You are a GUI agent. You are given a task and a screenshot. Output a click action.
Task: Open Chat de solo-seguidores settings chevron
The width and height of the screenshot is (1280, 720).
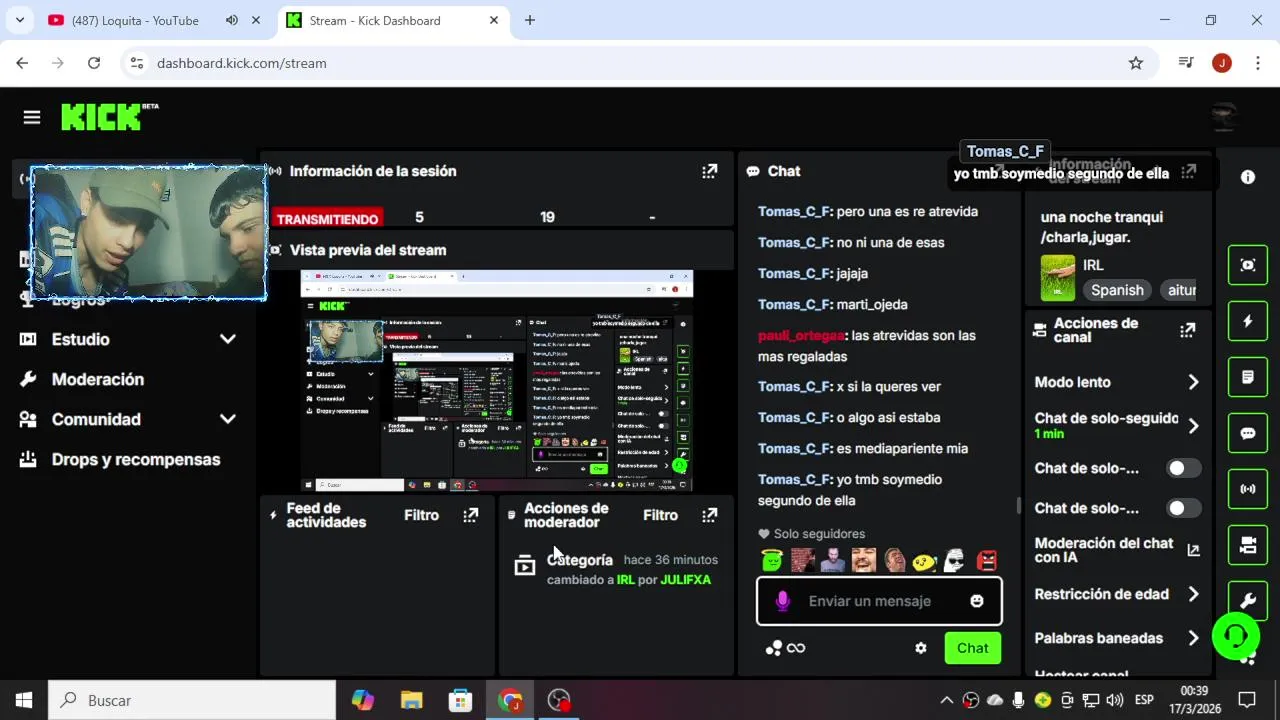pos(1193,426)
